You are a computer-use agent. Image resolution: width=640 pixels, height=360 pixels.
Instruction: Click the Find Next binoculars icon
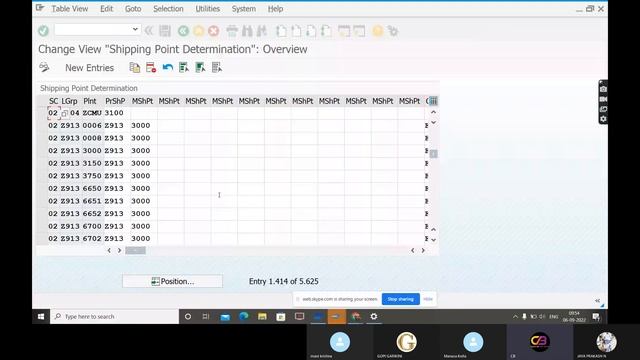262,31
